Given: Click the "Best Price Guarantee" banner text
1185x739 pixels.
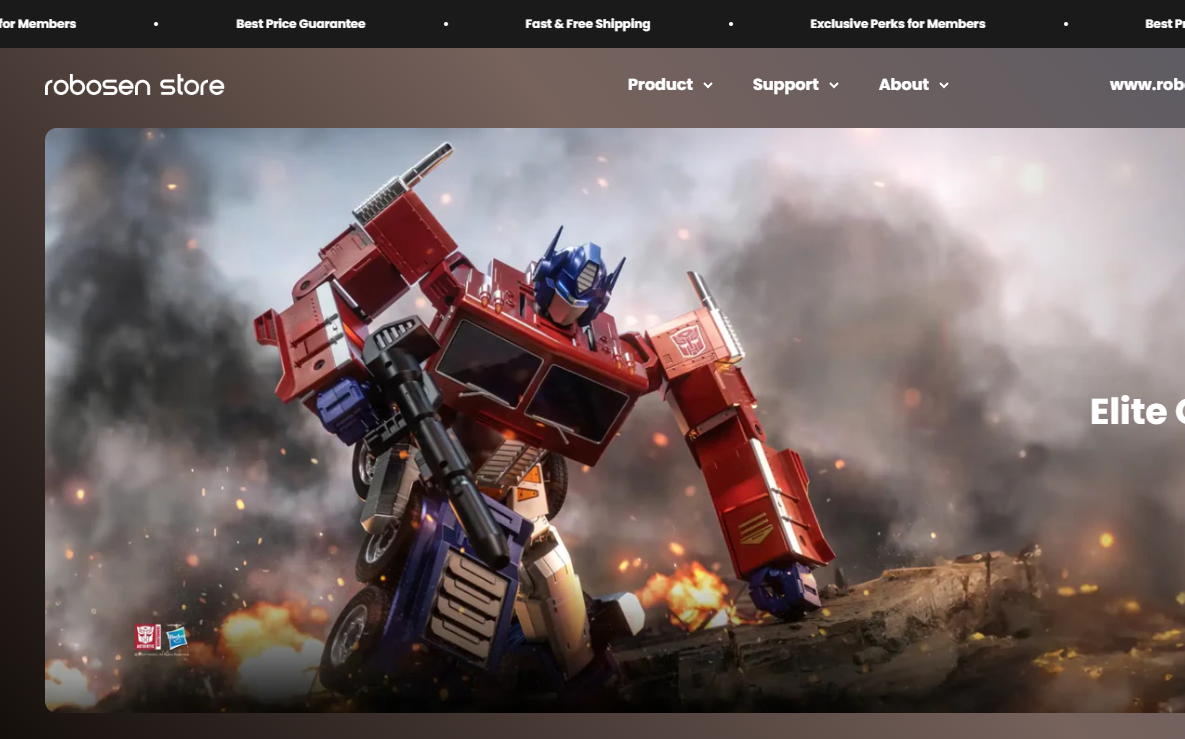Looking at the screenshot, I should click(301, 23).
